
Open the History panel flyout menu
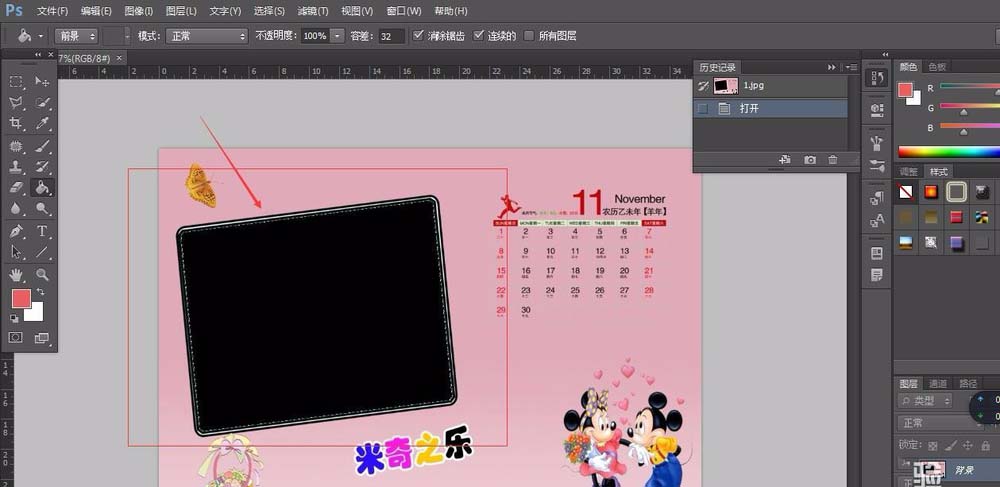[851, 67]
